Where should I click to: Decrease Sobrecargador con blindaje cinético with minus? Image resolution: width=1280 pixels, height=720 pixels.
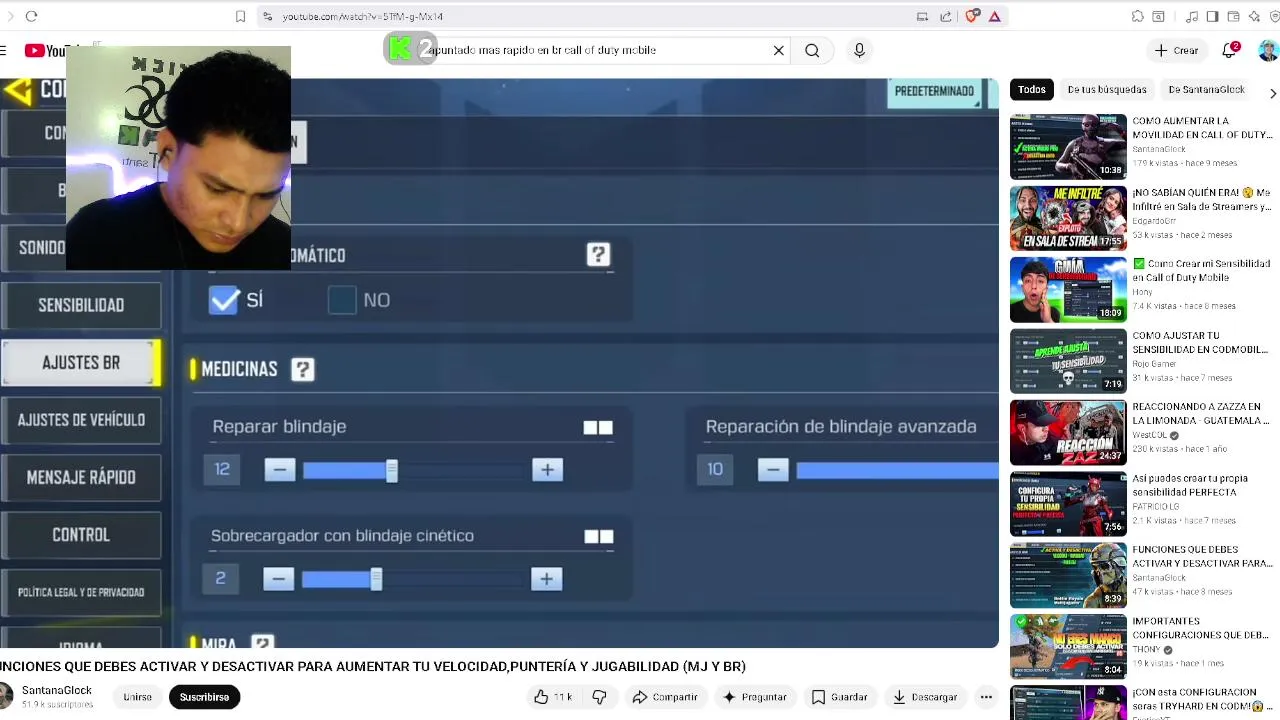click(279, 579)
